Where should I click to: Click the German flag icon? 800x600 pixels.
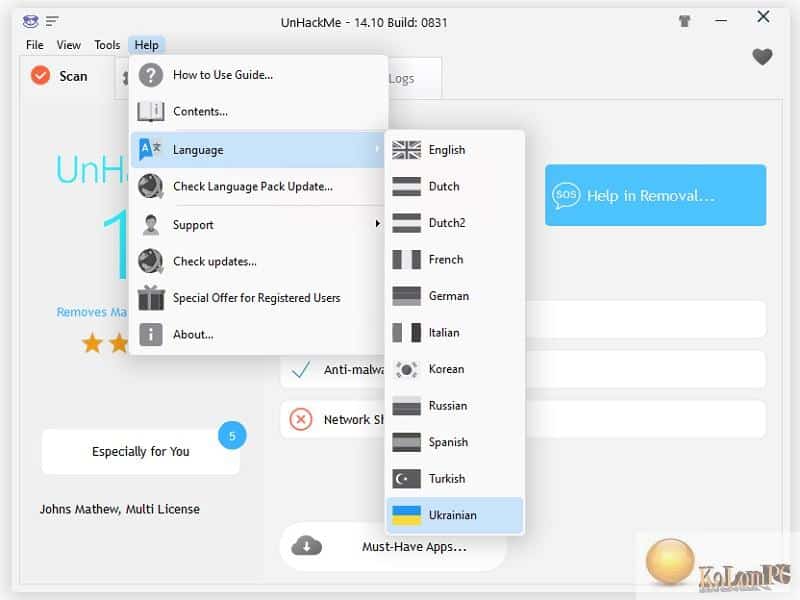[x=406, y=296]
